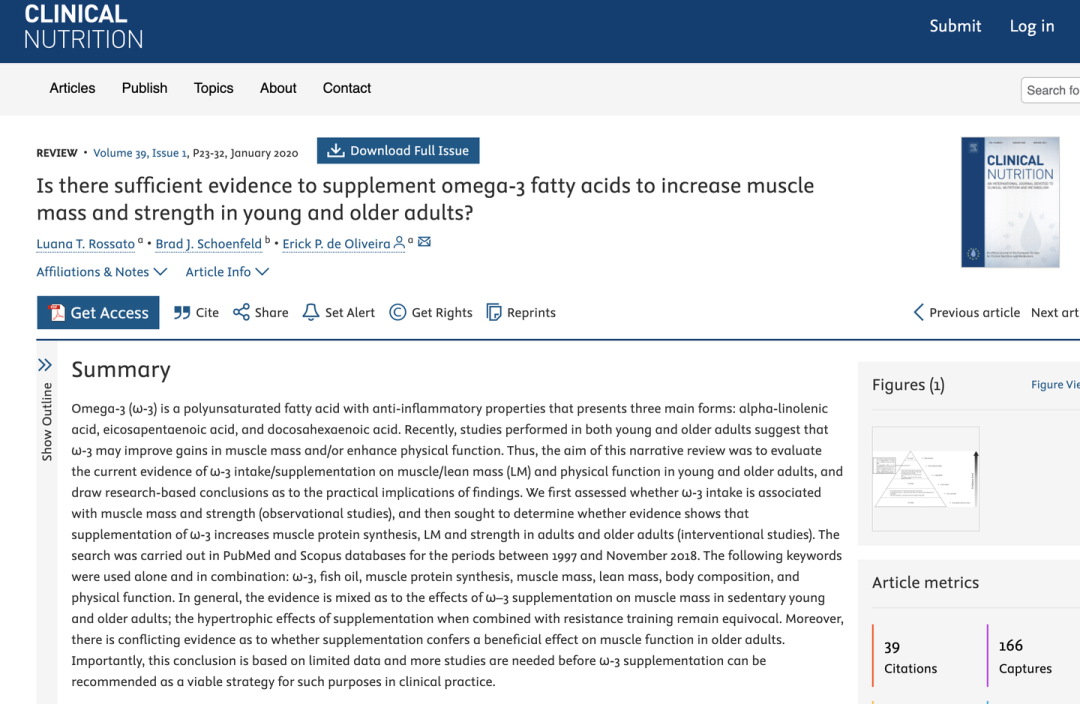Click the Share network icon
The image size is (1080, 704).
241,312
